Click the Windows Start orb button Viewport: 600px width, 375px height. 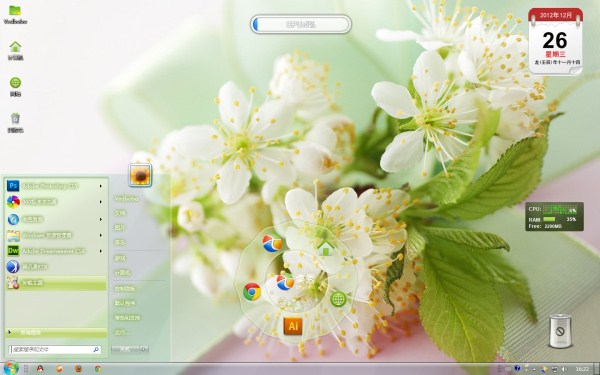pyautogui.click(x=10, y=368)
